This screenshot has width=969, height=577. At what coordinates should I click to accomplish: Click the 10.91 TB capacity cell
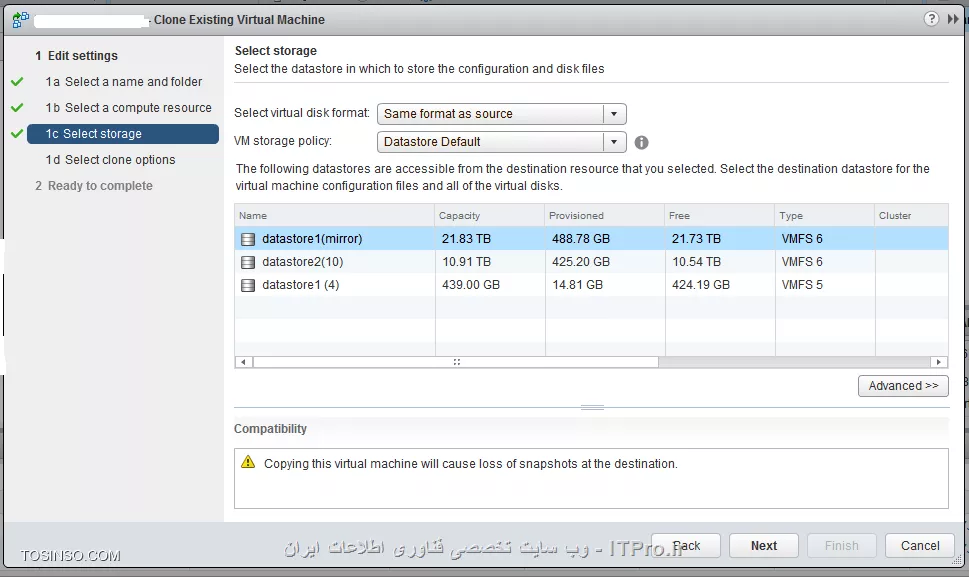pos(466,262)
